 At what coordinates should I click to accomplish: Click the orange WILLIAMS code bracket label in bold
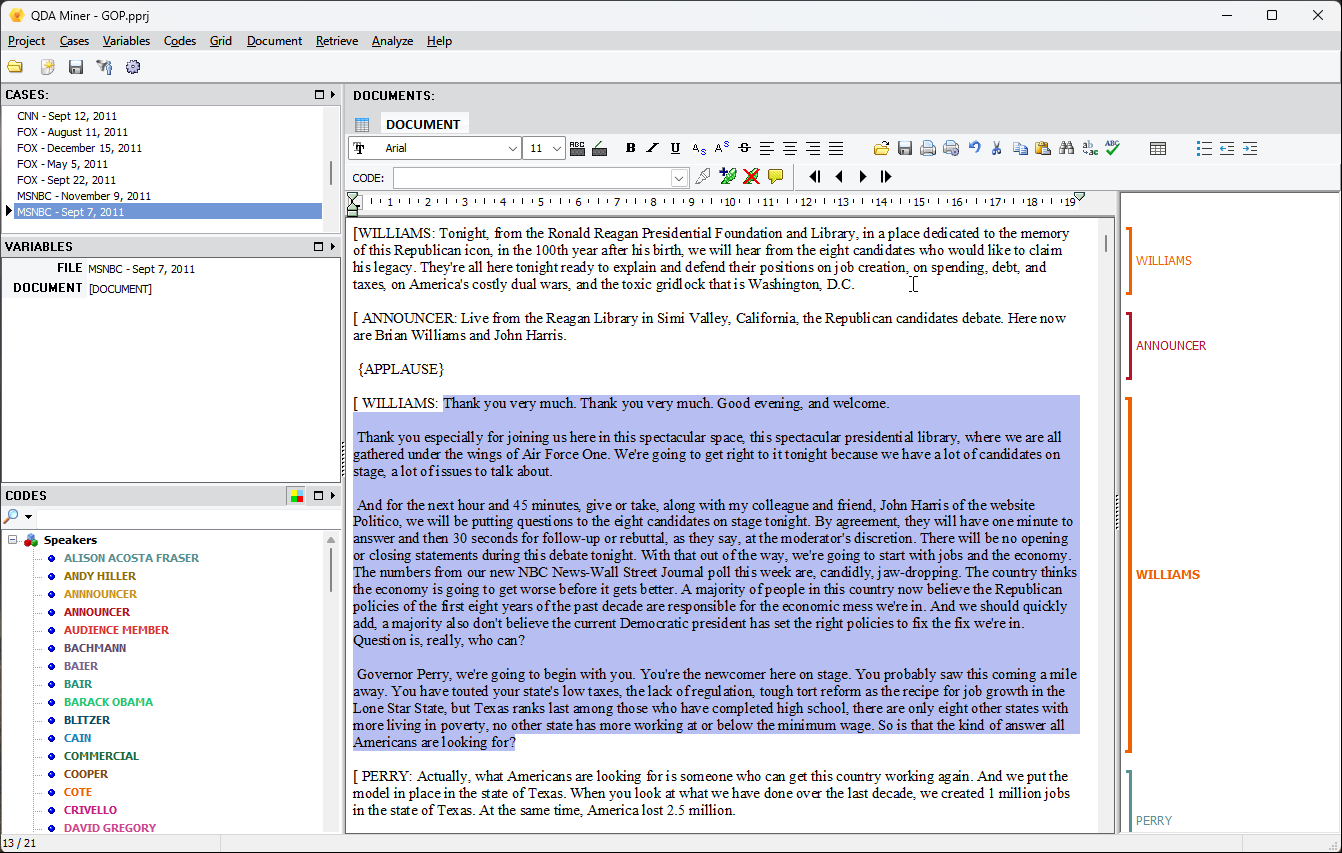coord(1168,575)
